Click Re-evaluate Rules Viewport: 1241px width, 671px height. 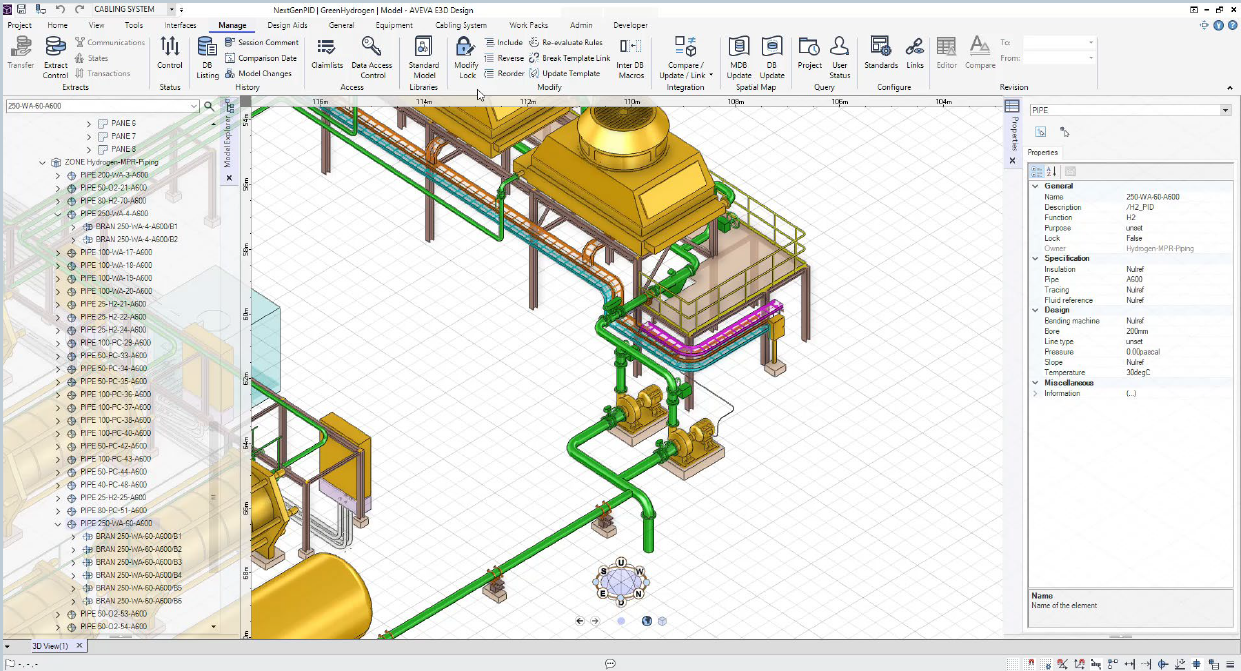(x=566, y=43)
